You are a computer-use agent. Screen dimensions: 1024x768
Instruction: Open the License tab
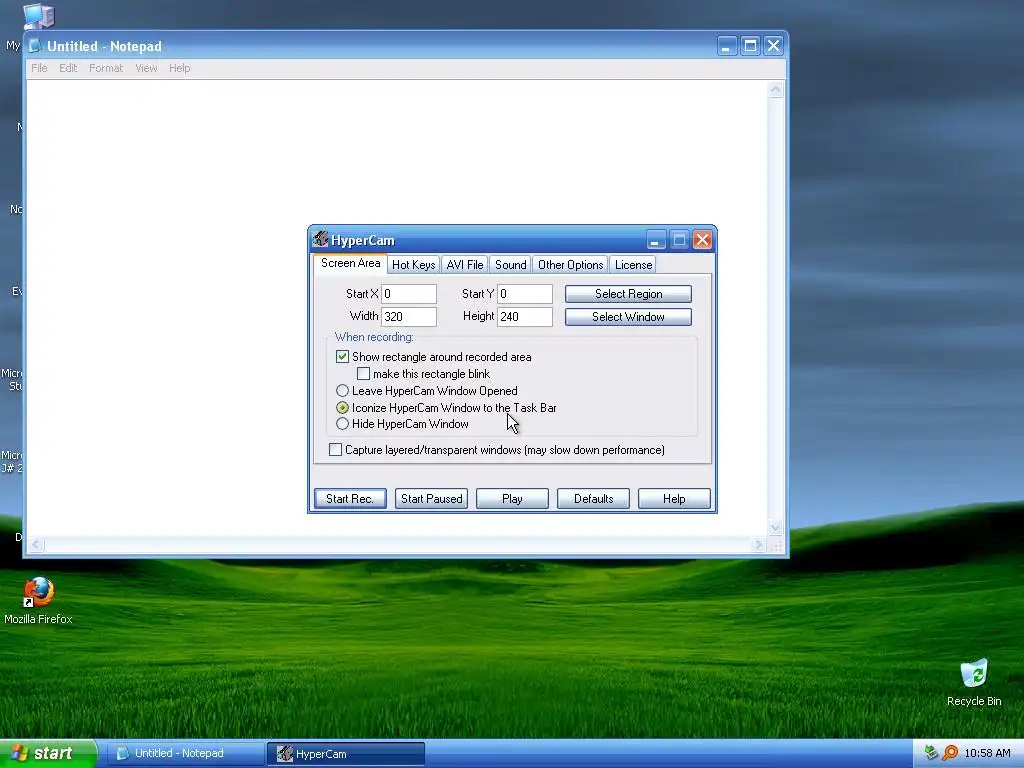coord(633,264)
